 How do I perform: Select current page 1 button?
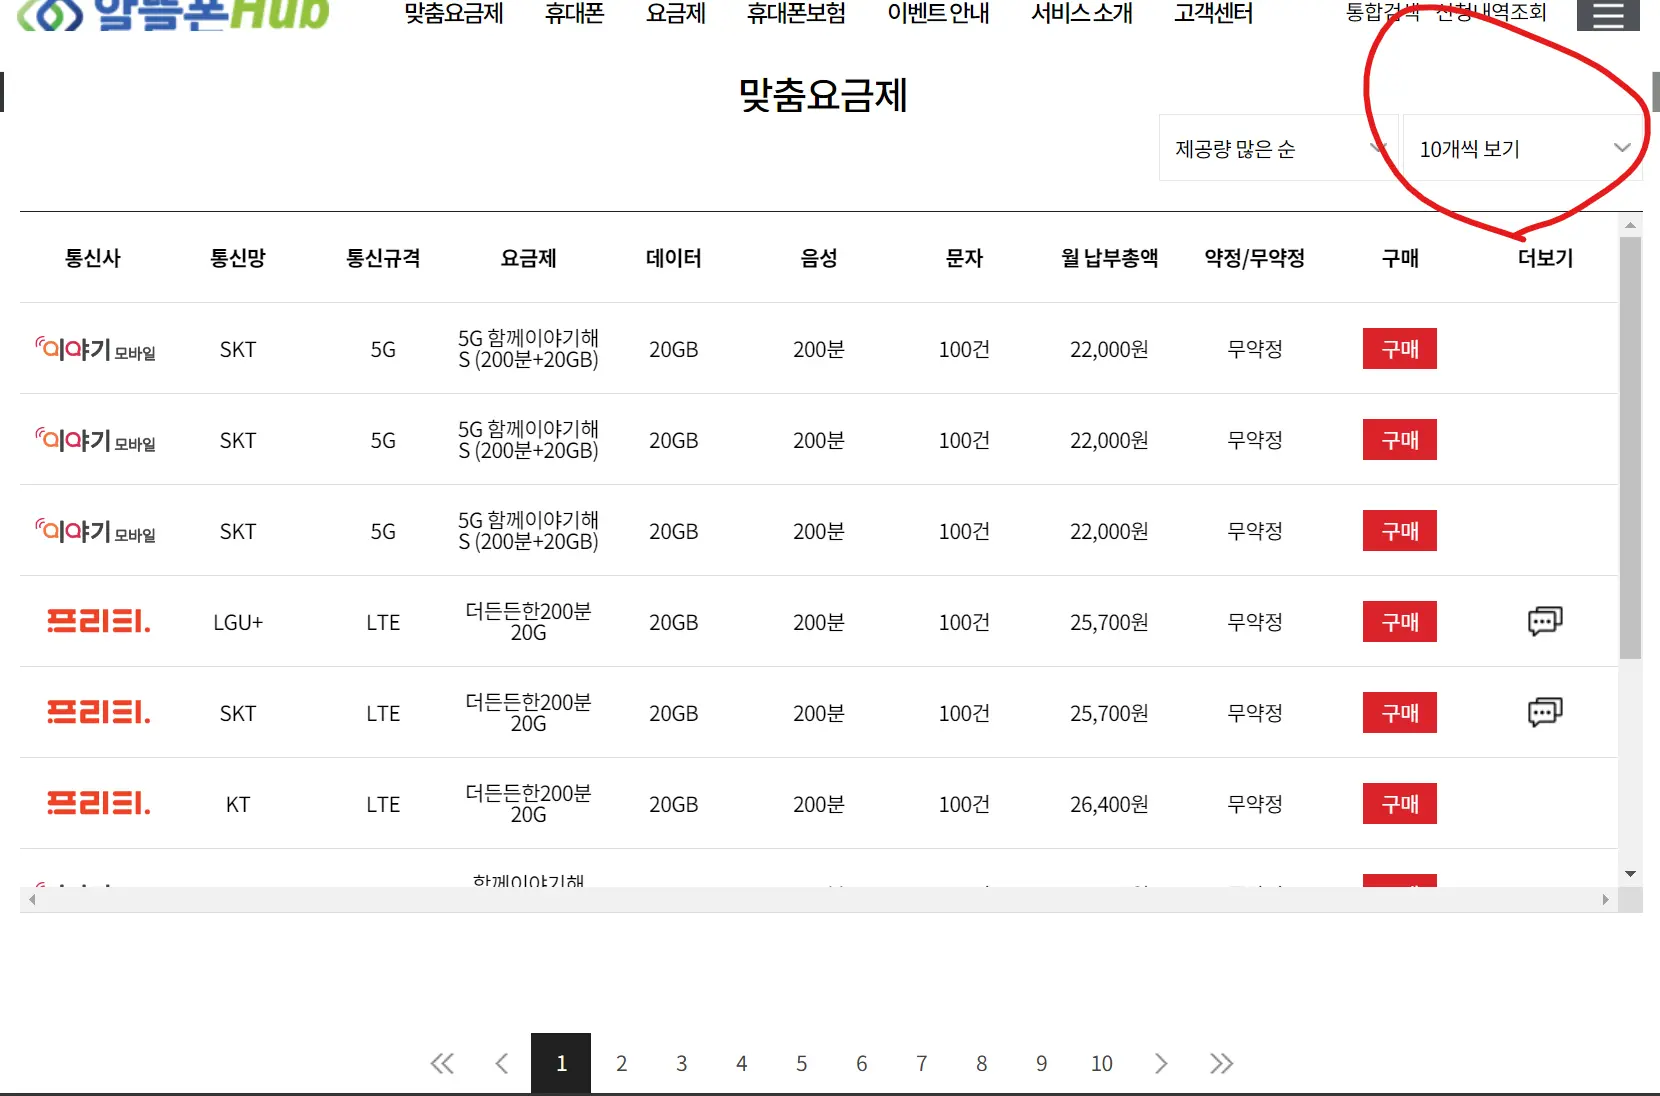pyautogui.click(x=561, y=1063)
